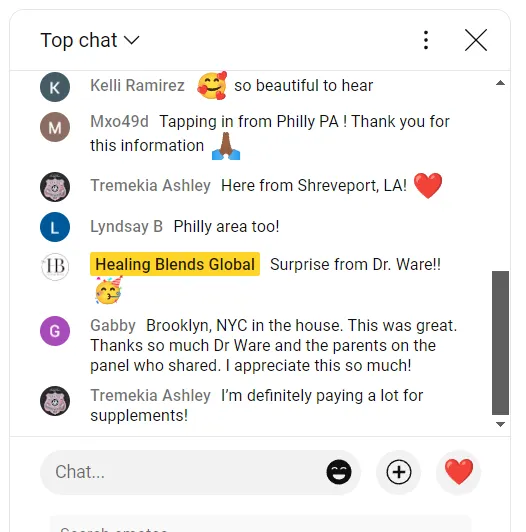Open the emoji picker in chat box
Image resolution: width=526 pixels, height=532 pixels.
point(339,472)
